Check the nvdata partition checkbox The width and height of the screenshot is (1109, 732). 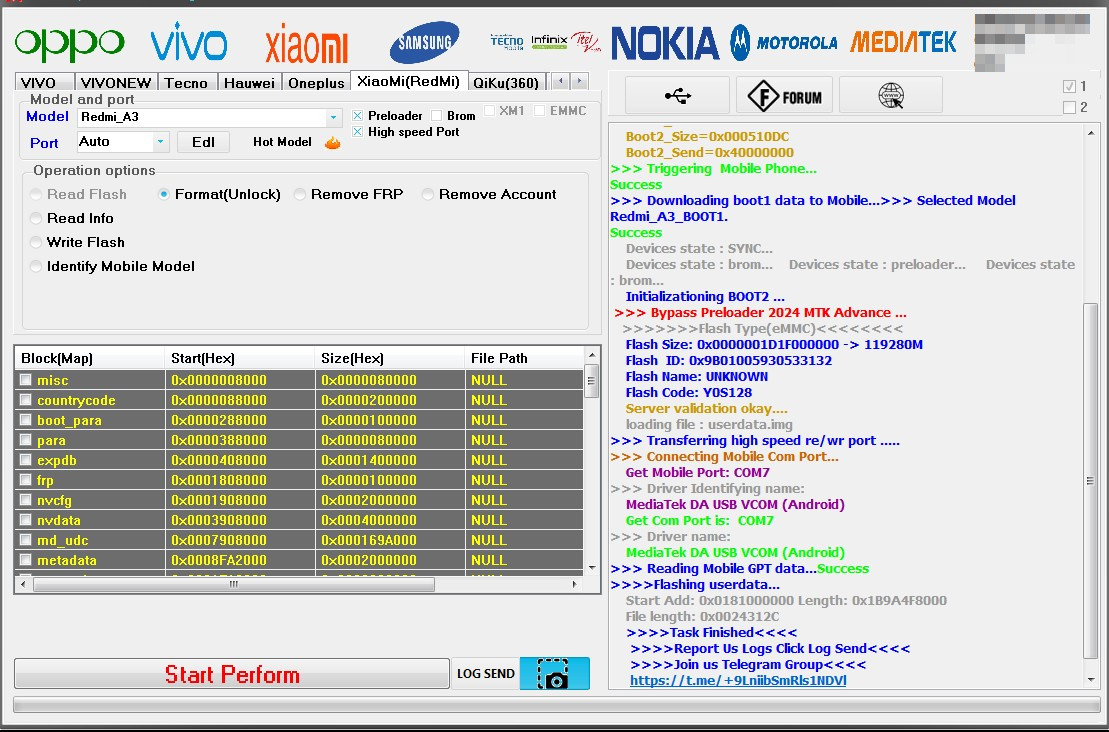25,520
